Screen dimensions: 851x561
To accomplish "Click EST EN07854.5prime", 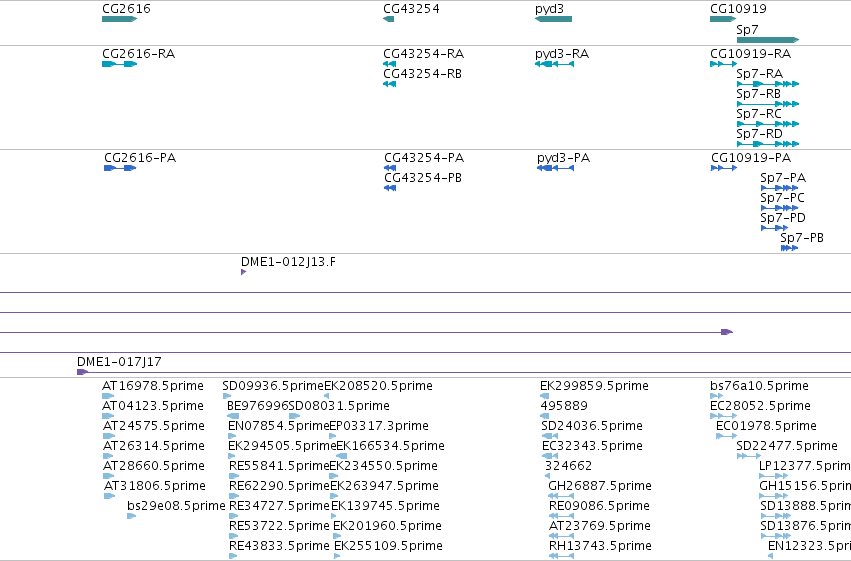I will pos(232,436).
